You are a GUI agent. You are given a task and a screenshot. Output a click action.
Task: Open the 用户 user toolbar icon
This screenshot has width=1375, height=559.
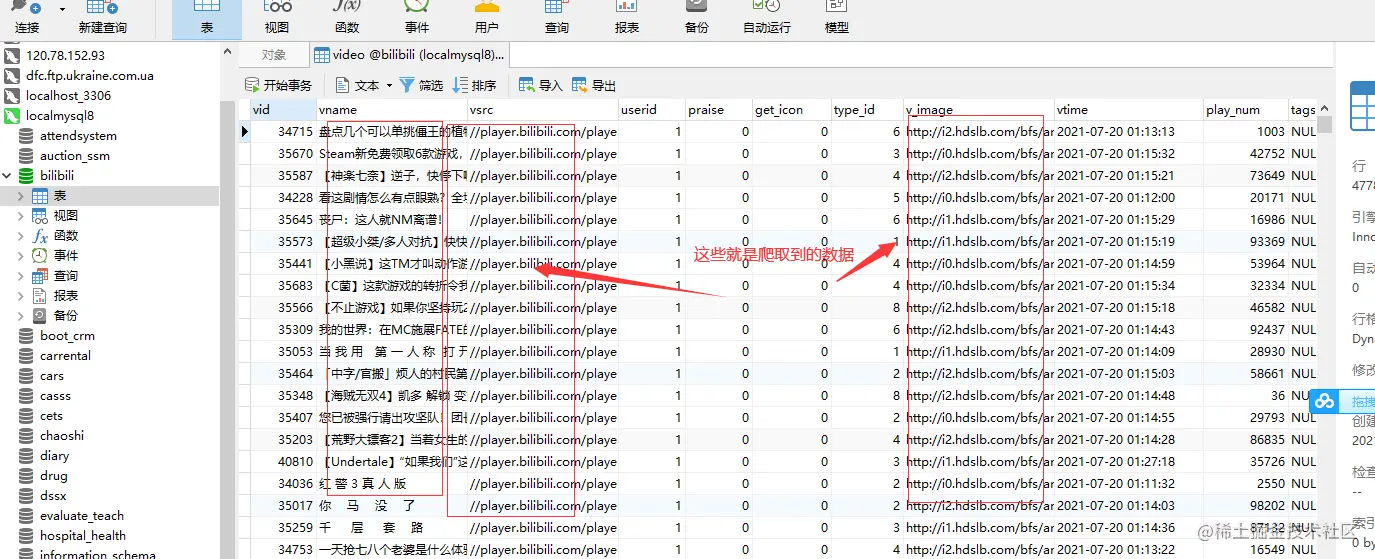487,18
